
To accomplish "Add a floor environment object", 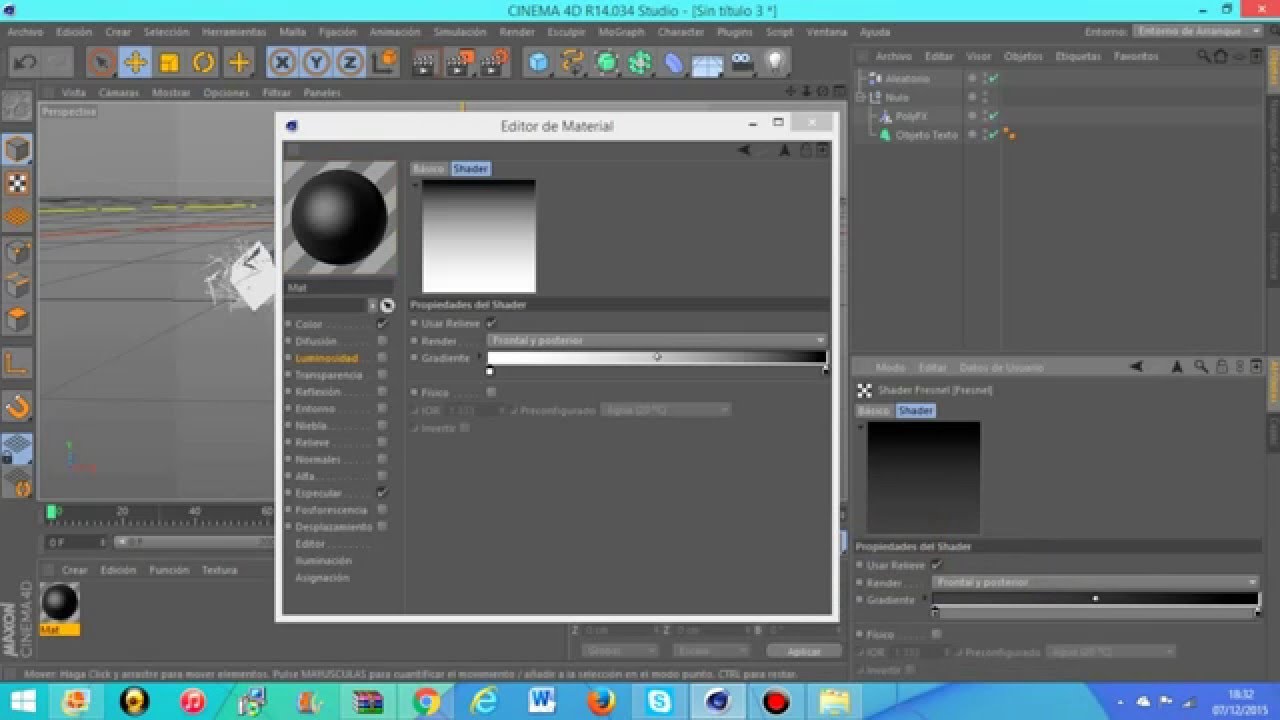I will click(707, 63).
